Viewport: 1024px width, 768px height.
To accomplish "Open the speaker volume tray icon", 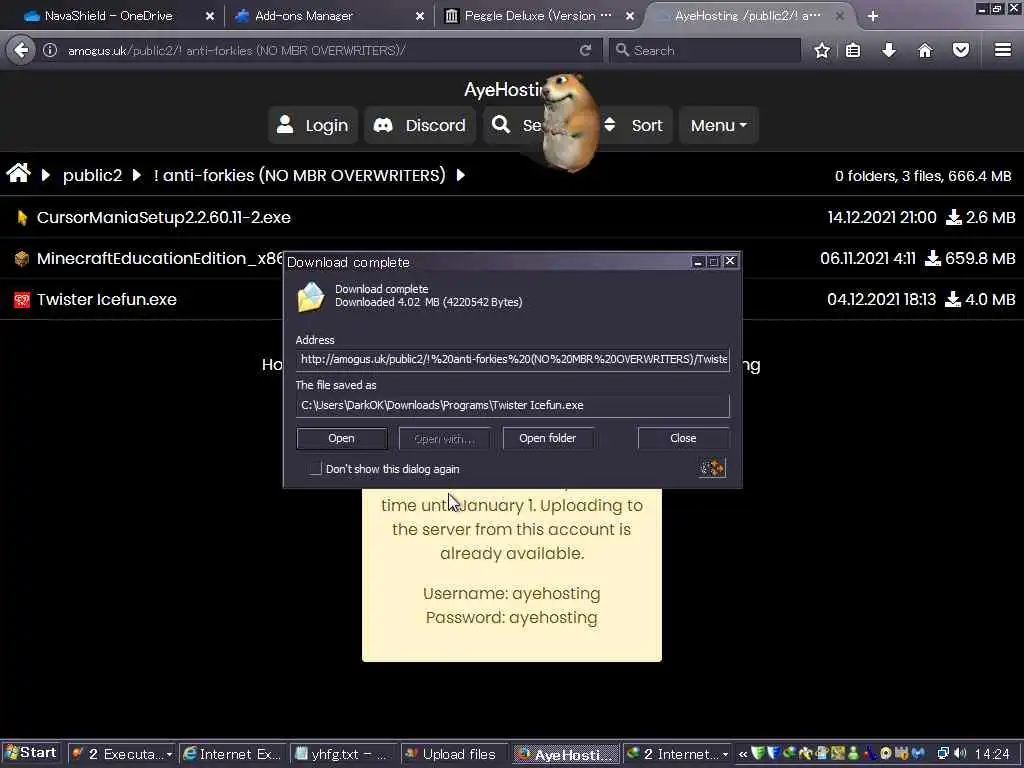I will [959, 754].
